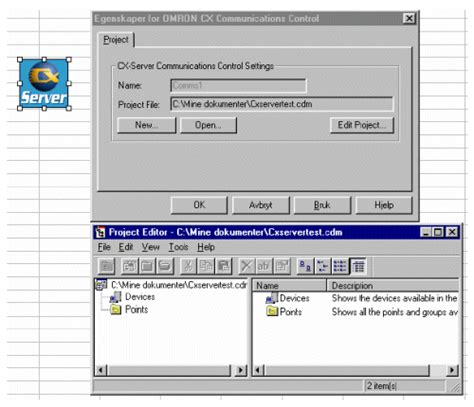Click the Project File path field
This screenshot has width=474, height=407.
tap(282, 104)
